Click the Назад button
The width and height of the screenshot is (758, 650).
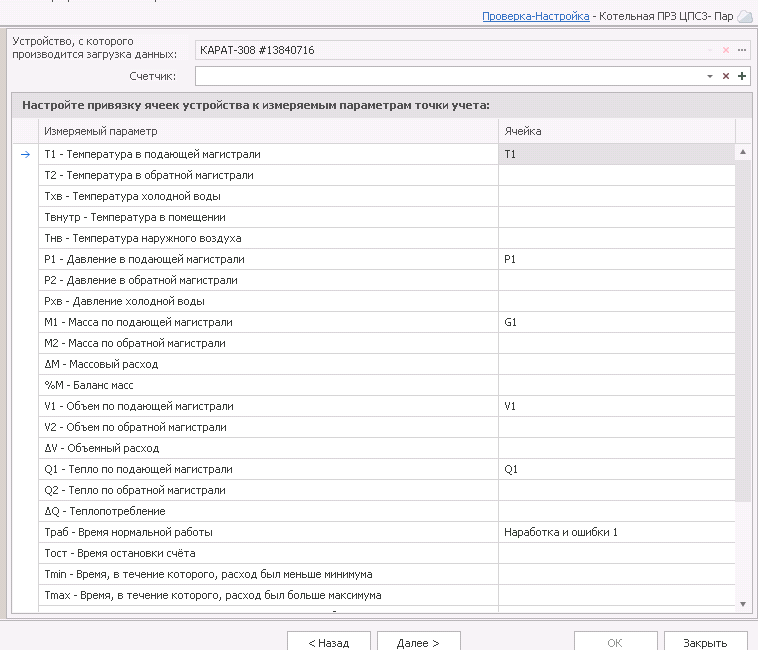point(329,642)
